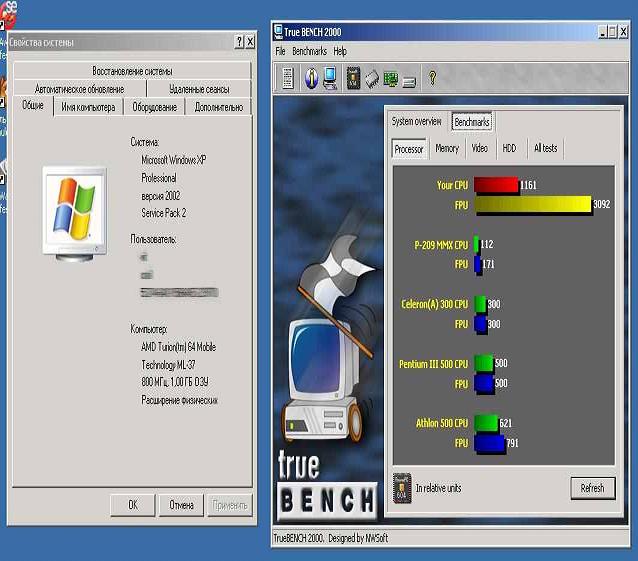Select the Общие tab
The height and width of the screenshot is (561, 638).
pyautogui.click(x=33, y=106)
